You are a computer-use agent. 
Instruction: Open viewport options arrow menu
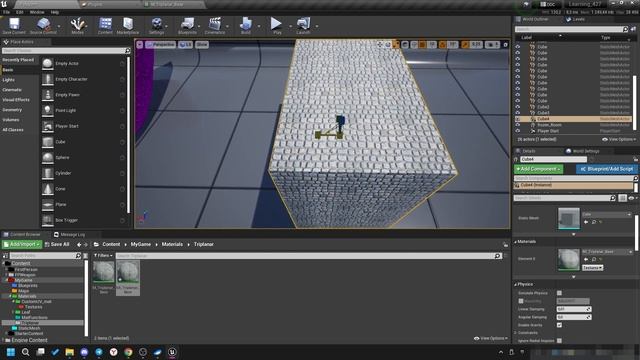click(x=140, y=44)
